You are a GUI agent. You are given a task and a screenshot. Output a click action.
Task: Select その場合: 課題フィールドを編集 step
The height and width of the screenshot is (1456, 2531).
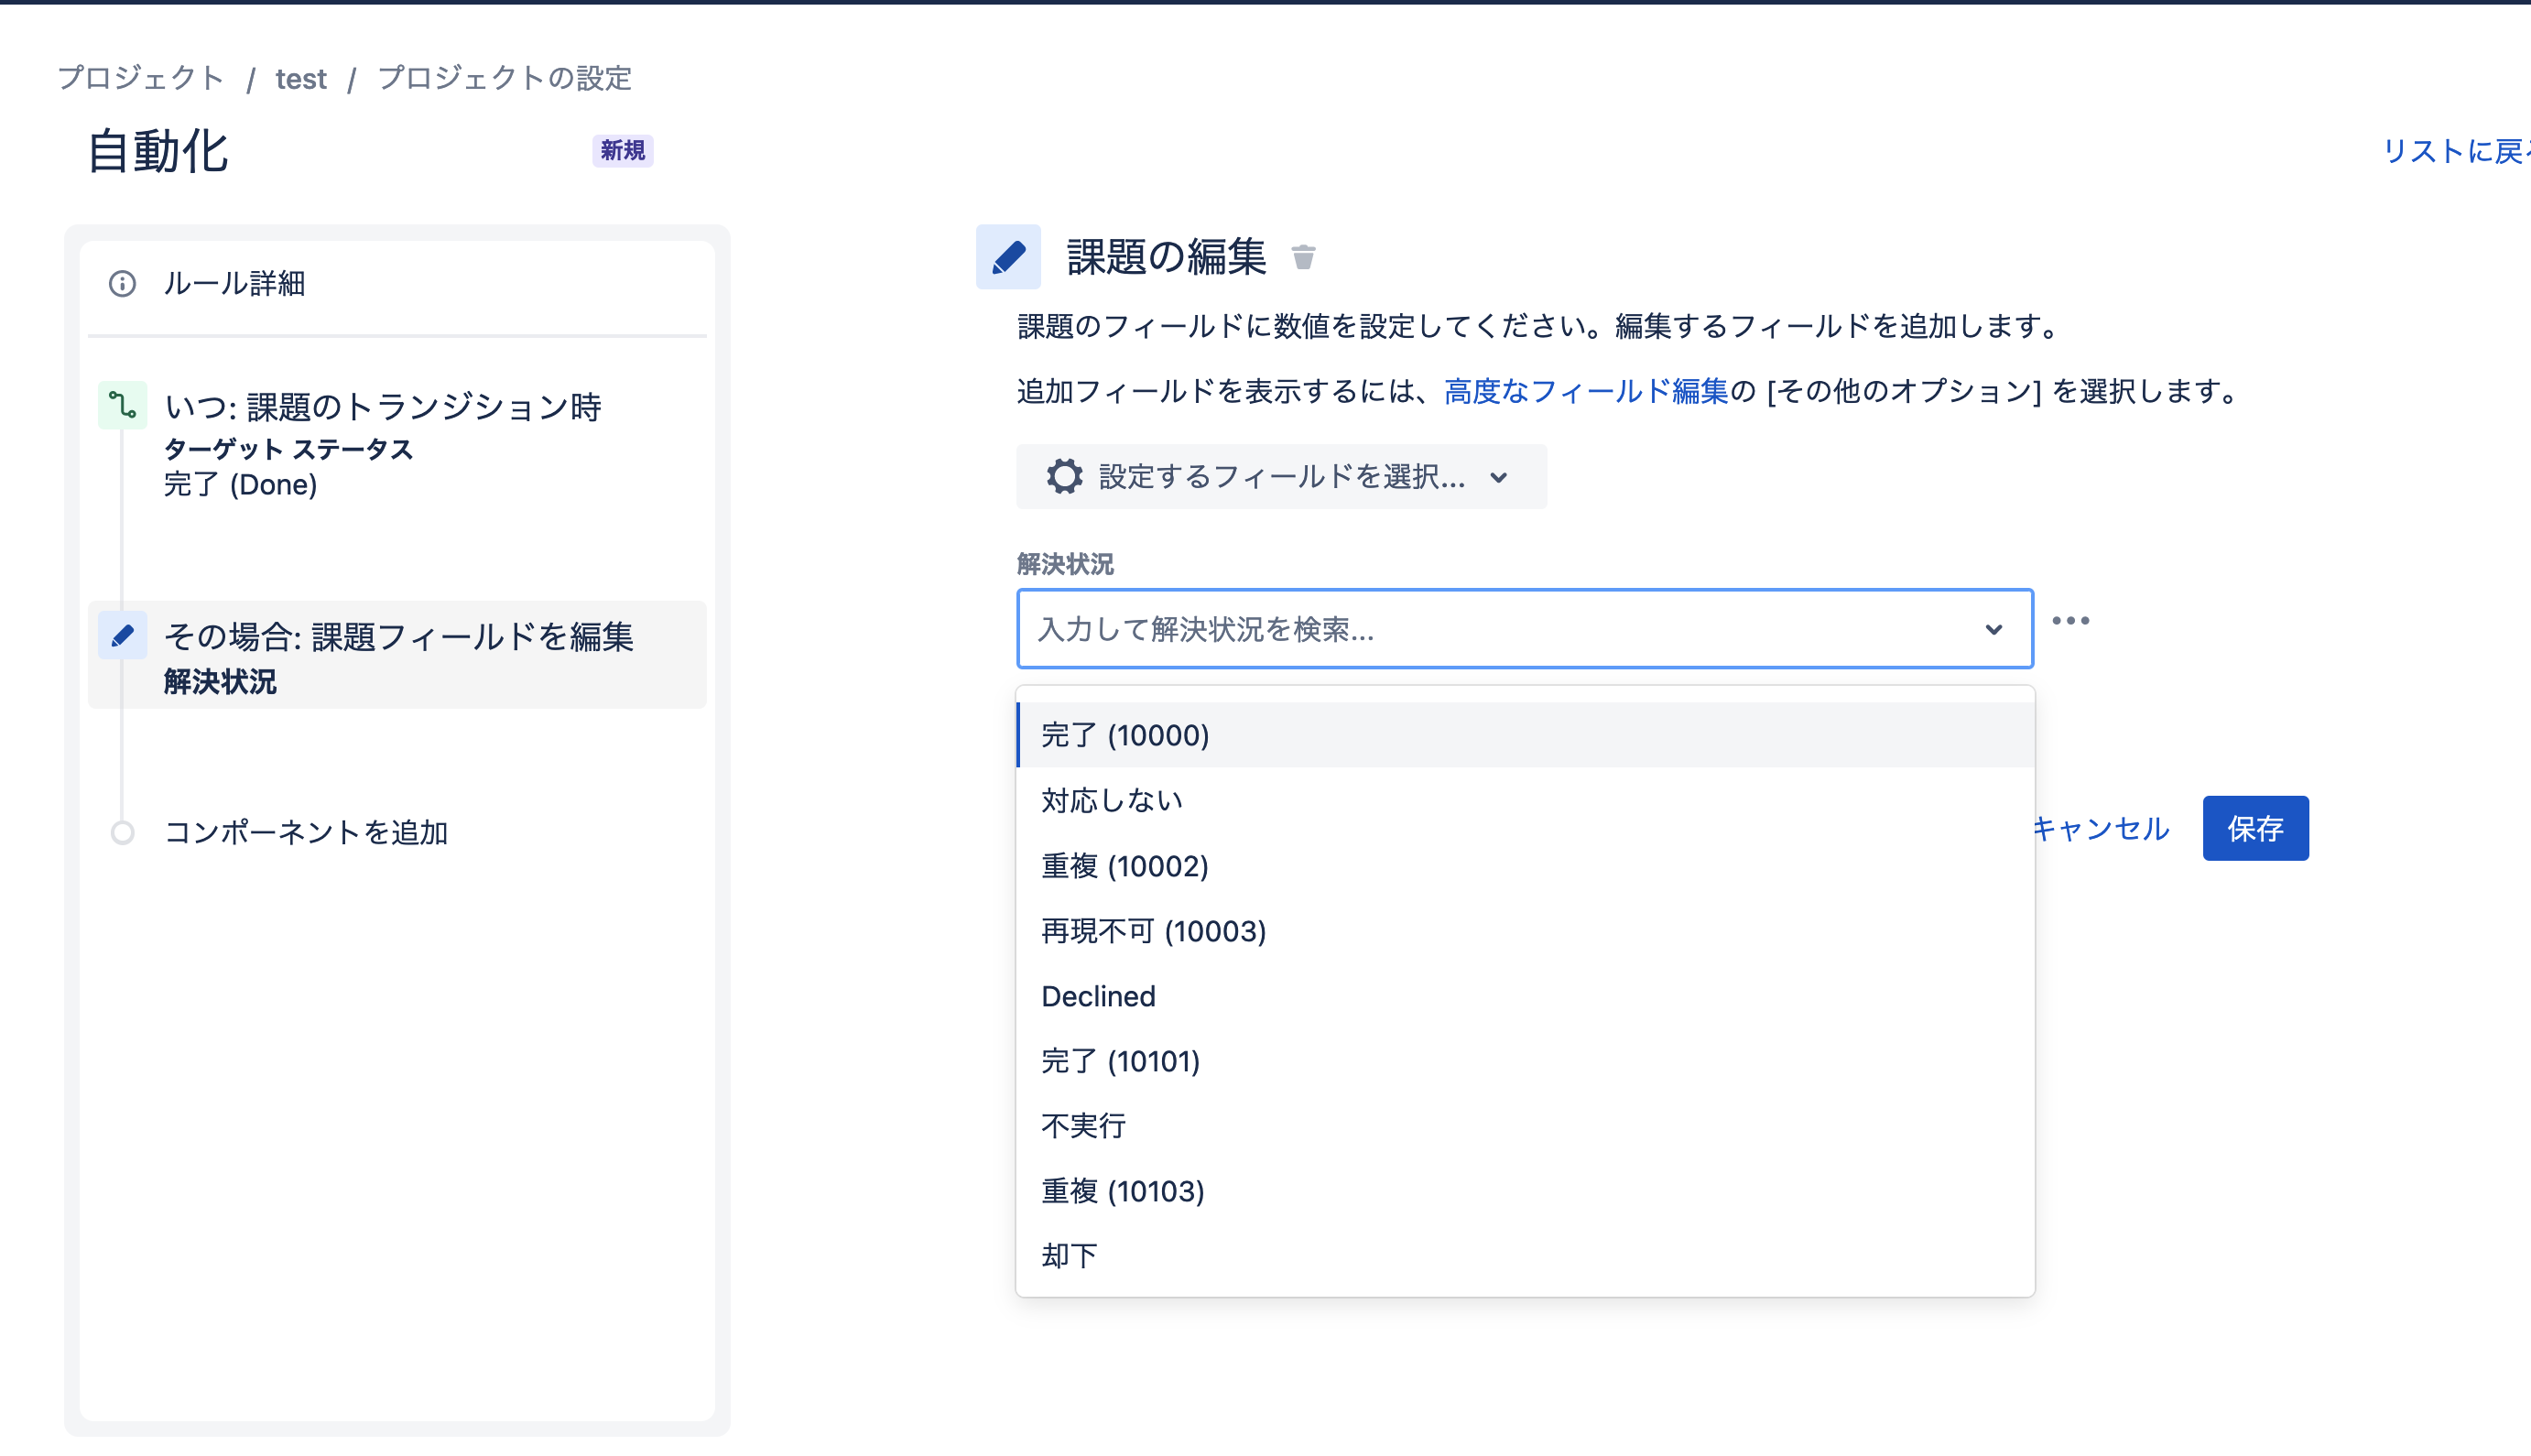click(x=397, y=655)
